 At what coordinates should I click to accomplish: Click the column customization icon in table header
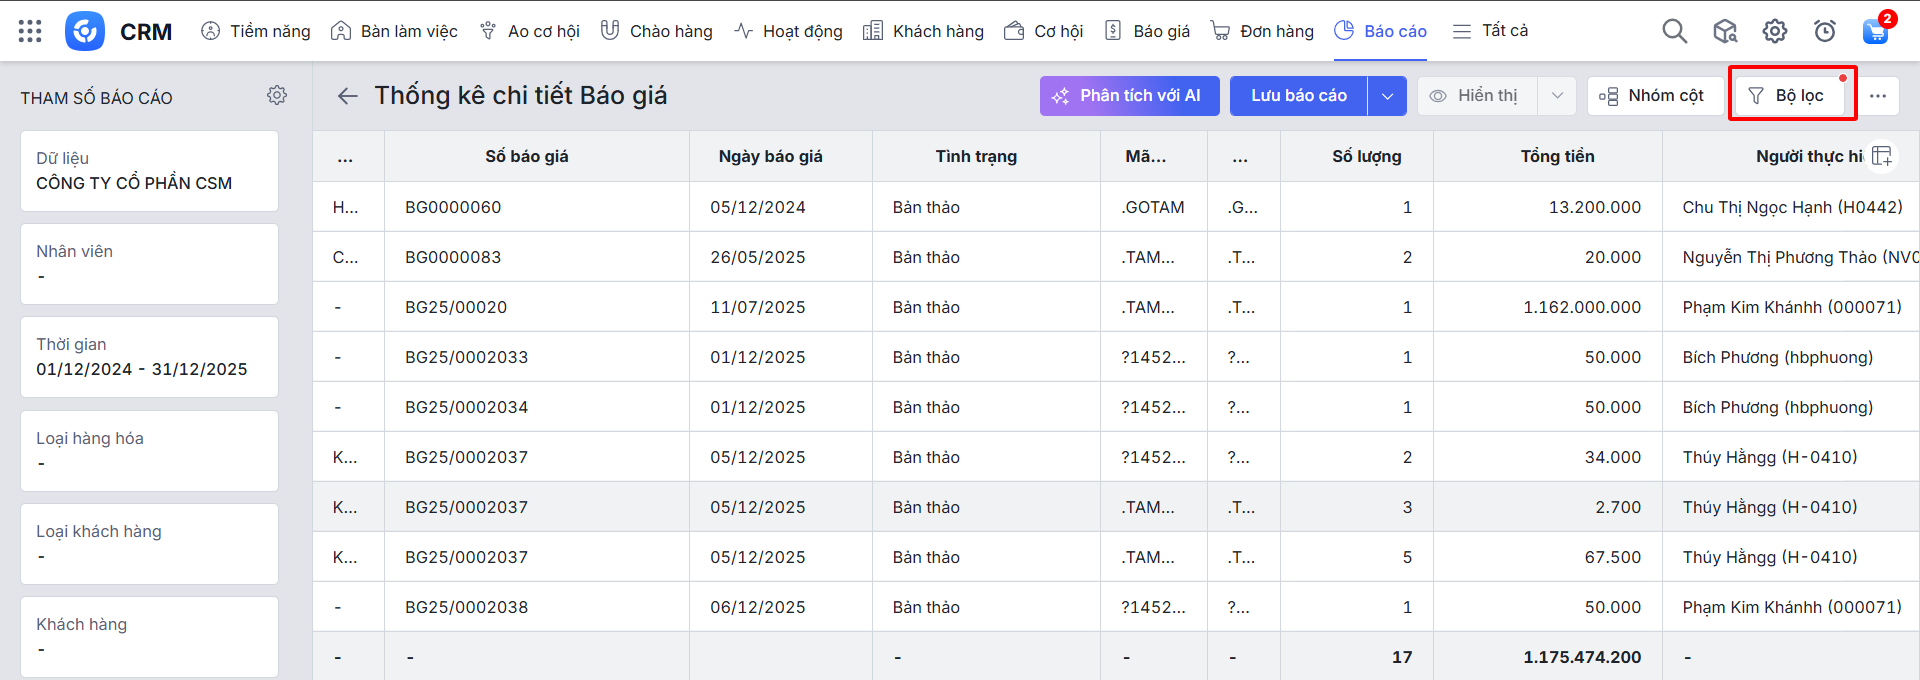1882,156
